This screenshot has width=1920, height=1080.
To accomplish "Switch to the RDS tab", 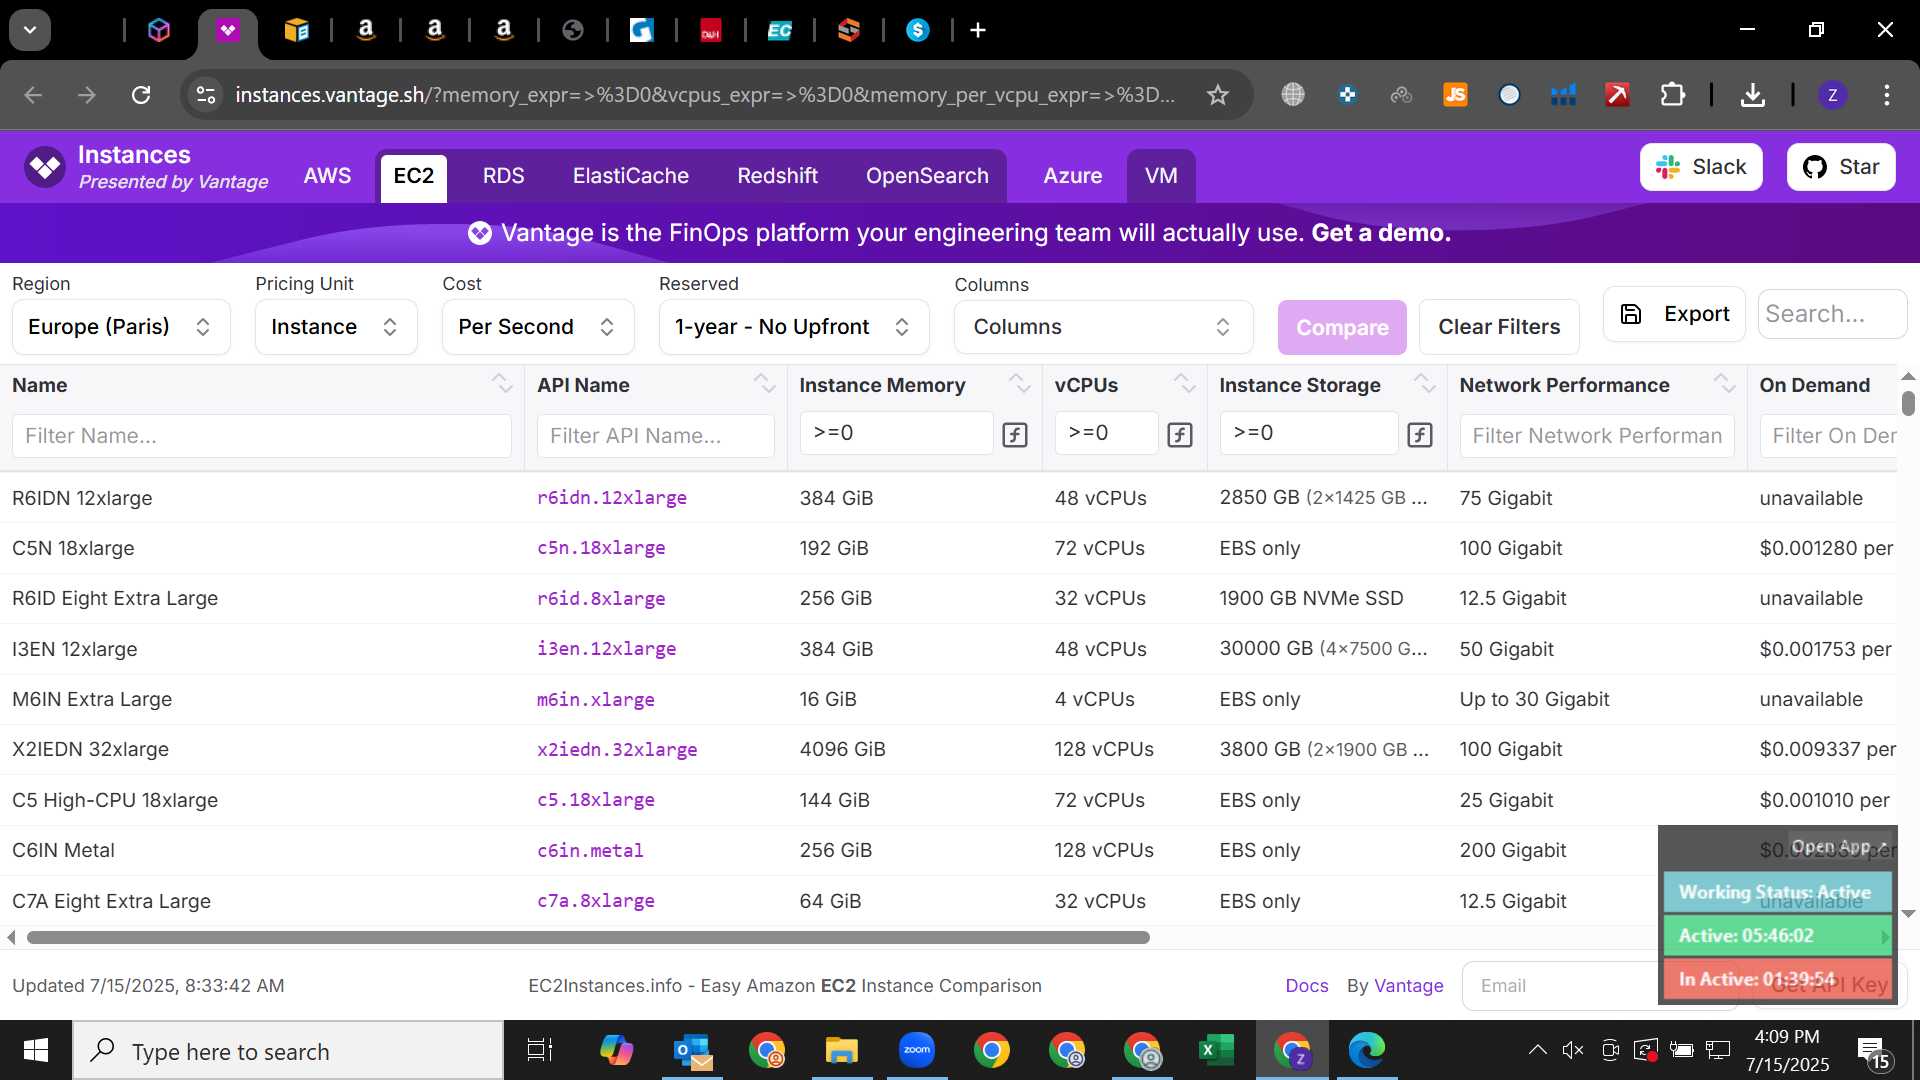I will [503, 176].
